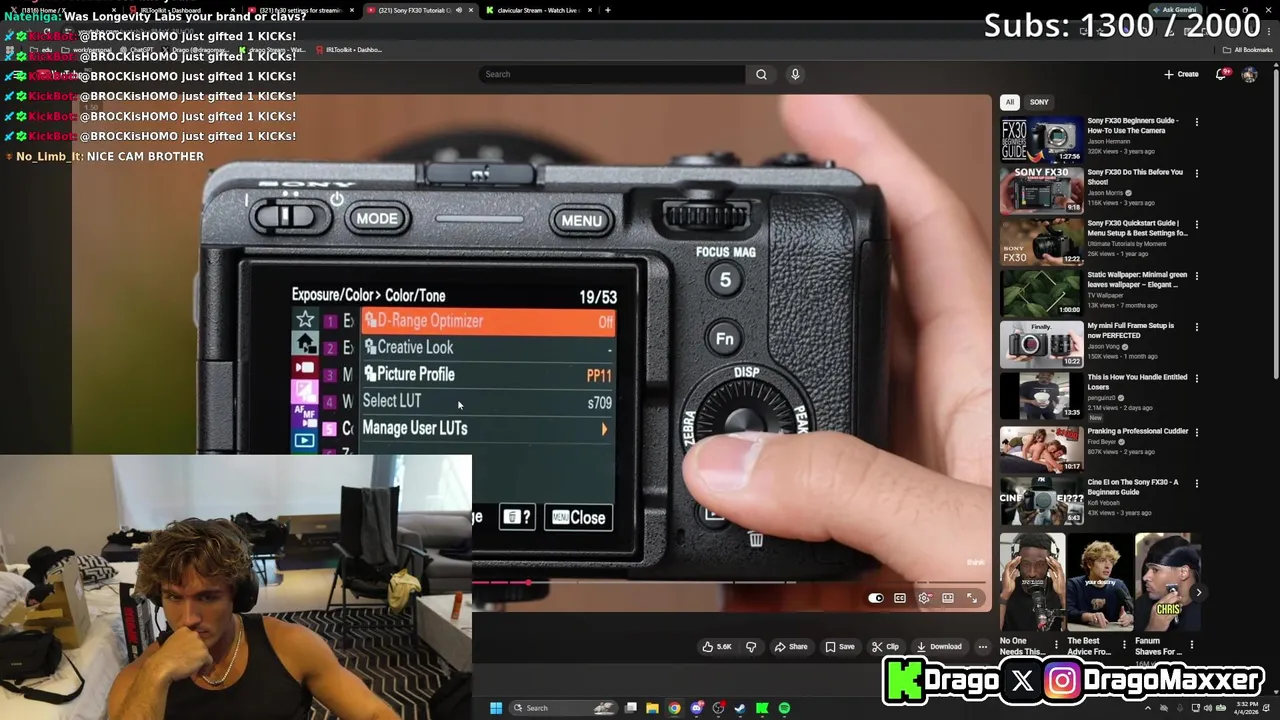Image resolution: width=1280 pixels, height=720 pixels.
Task: Show next Shorts with the right arrow
Action: click(x=1198, y=592)
